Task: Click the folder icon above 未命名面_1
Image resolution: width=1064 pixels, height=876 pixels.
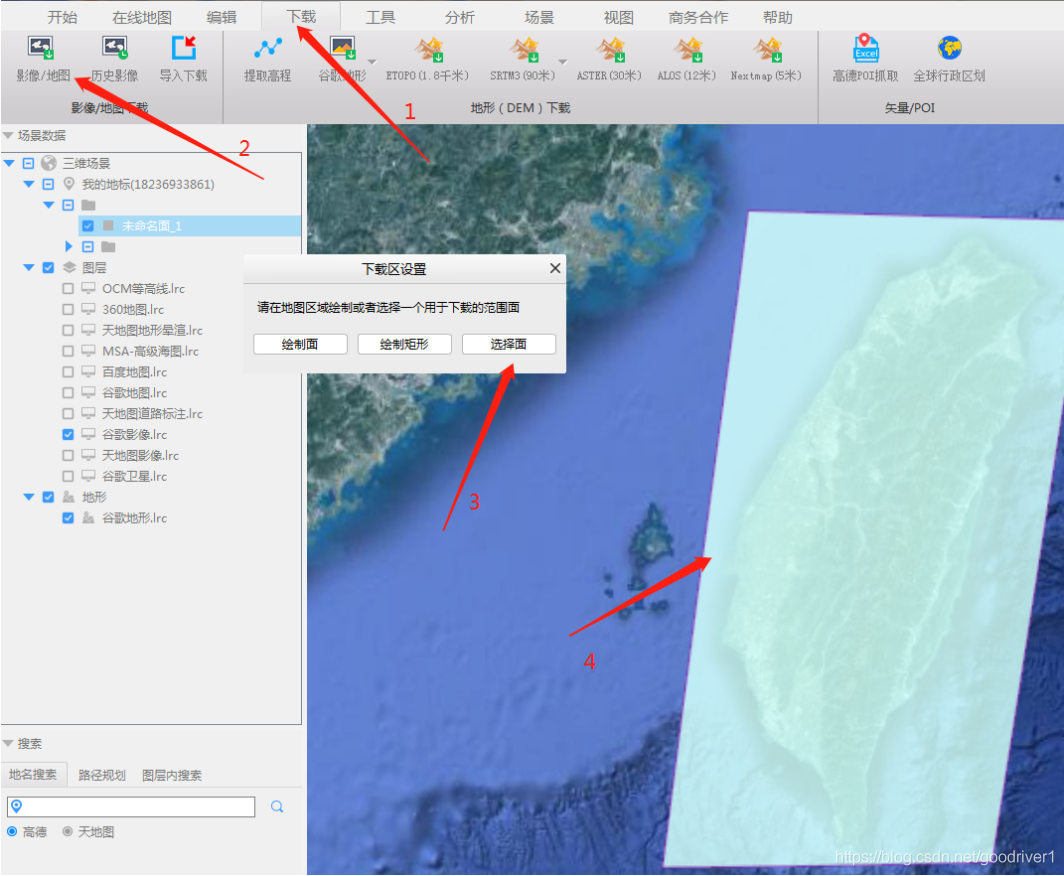Action: point(88,205)
